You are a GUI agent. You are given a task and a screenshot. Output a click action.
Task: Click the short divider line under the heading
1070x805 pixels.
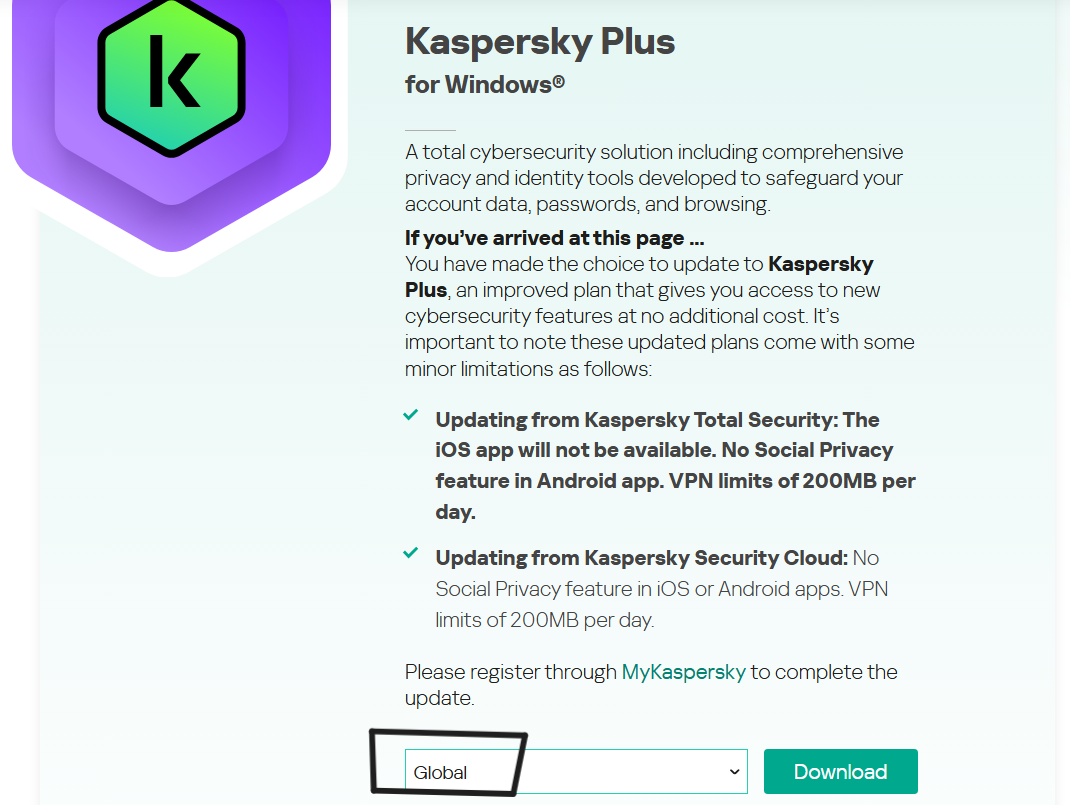click(x=430, y=130)
